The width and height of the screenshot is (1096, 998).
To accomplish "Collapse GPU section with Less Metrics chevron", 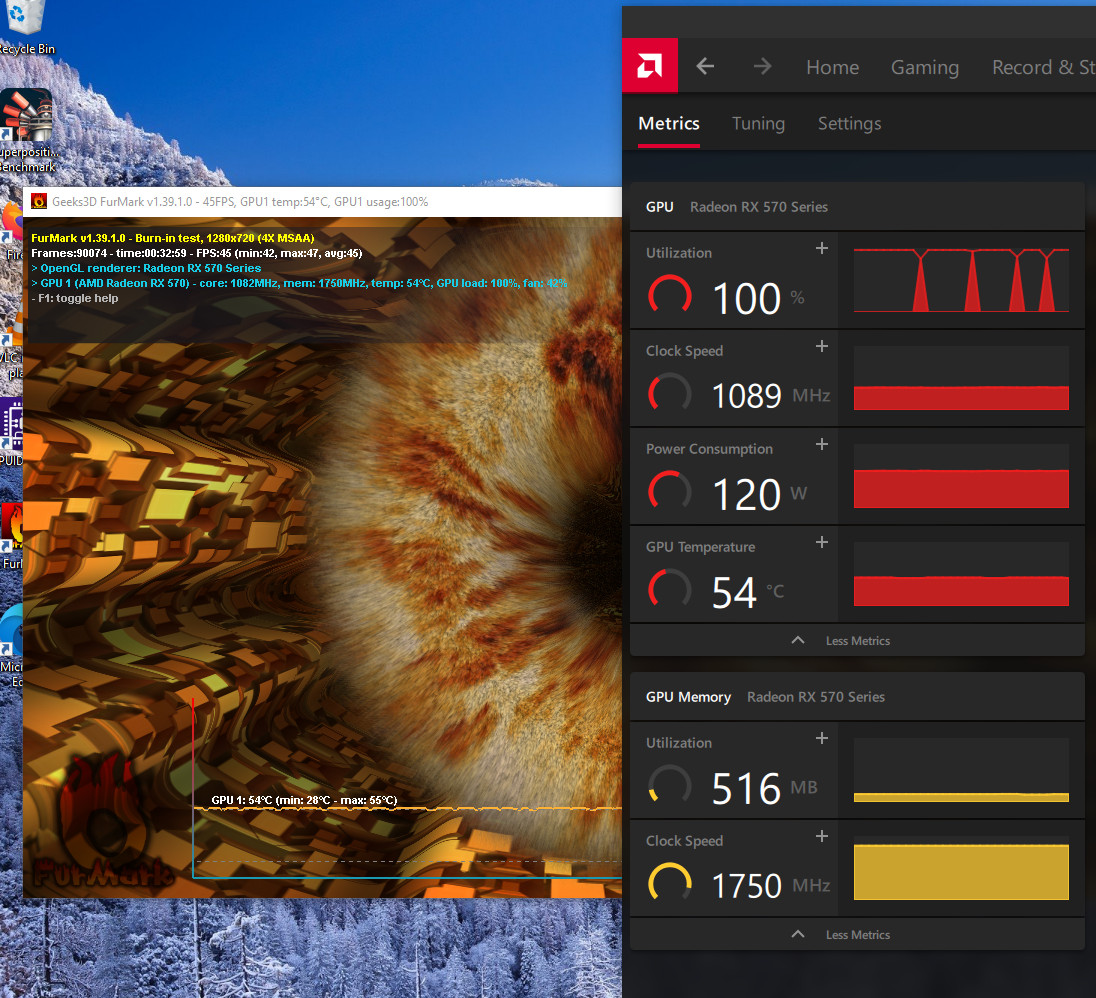I will (x=798, y=640).
